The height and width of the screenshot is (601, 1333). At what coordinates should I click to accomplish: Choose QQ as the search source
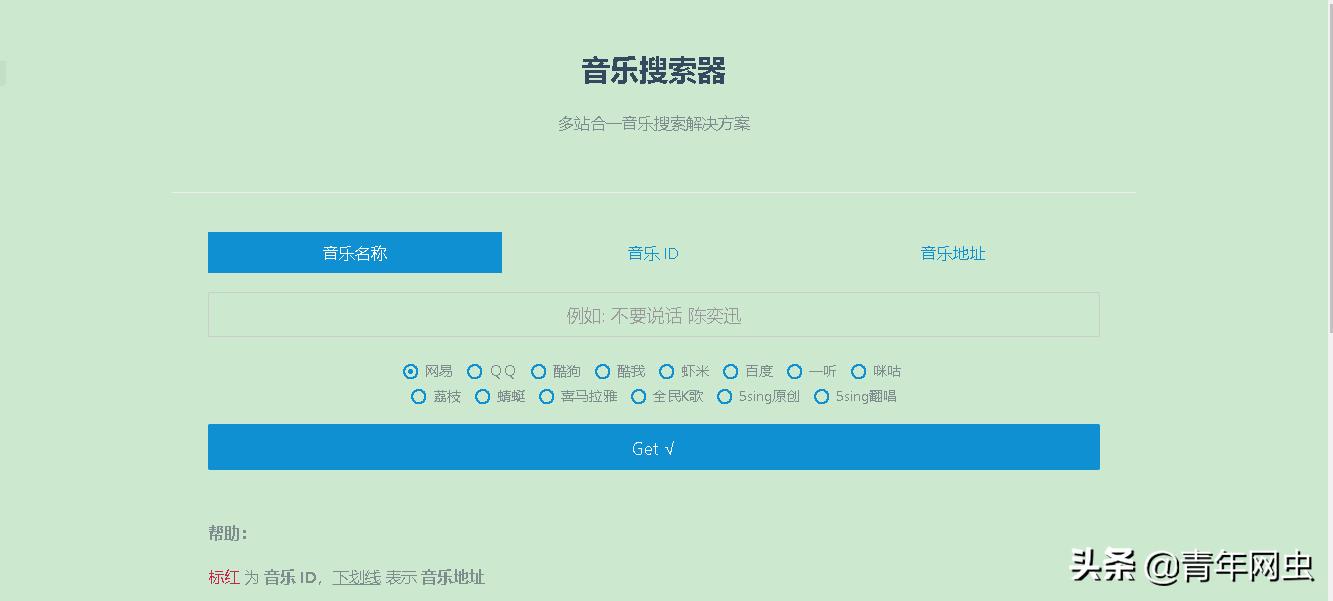pyautogui.click(x=475, y=371)
